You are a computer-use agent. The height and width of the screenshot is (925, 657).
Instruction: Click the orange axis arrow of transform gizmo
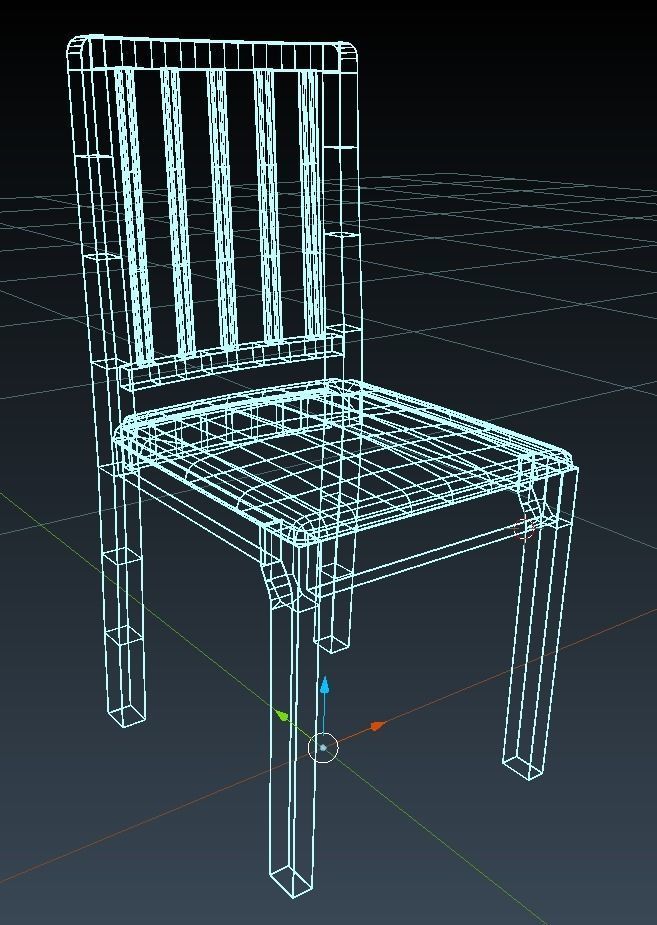377,726
